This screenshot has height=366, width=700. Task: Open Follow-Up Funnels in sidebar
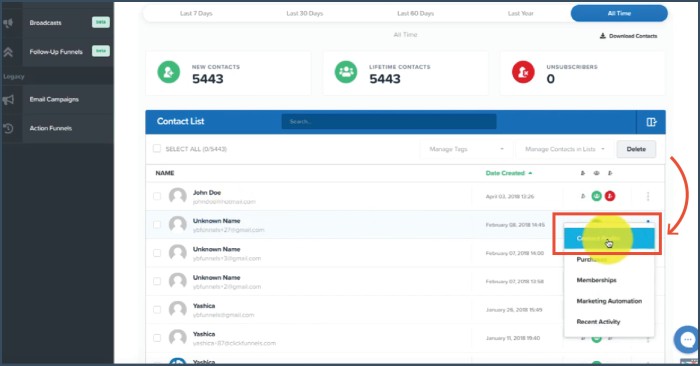[56, 52]
